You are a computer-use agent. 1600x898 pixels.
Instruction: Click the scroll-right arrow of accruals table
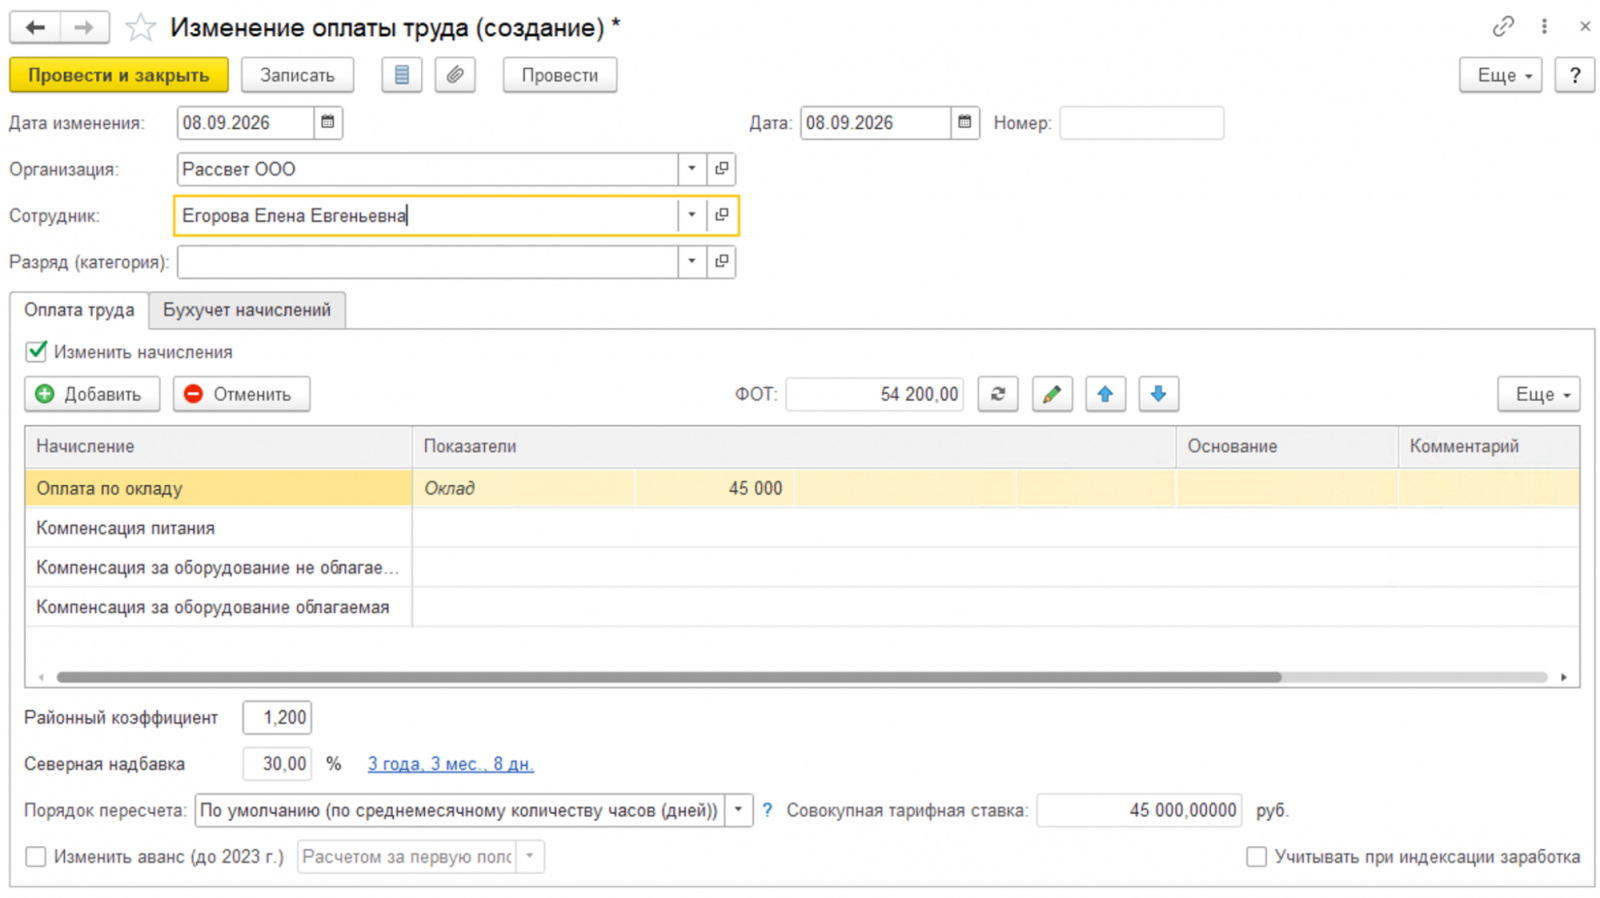[1564, 677]
